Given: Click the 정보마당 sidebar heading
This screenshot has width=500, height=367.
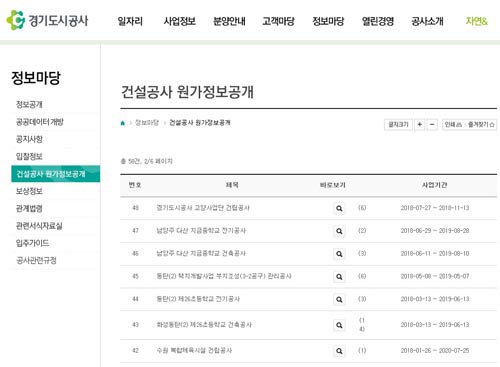Looking at the screenshot, I should coord(36,78).
